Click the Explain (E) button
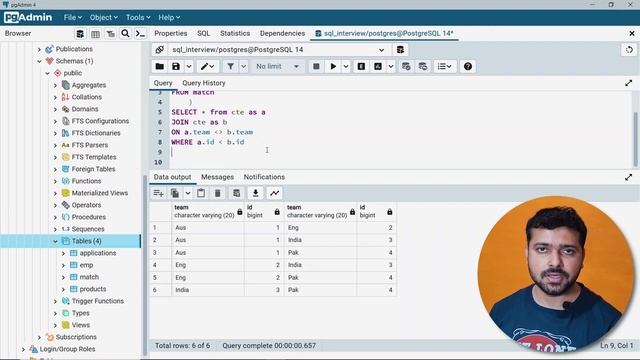Image resolution: width=640 pixels, height=360 pixels. 361,66
